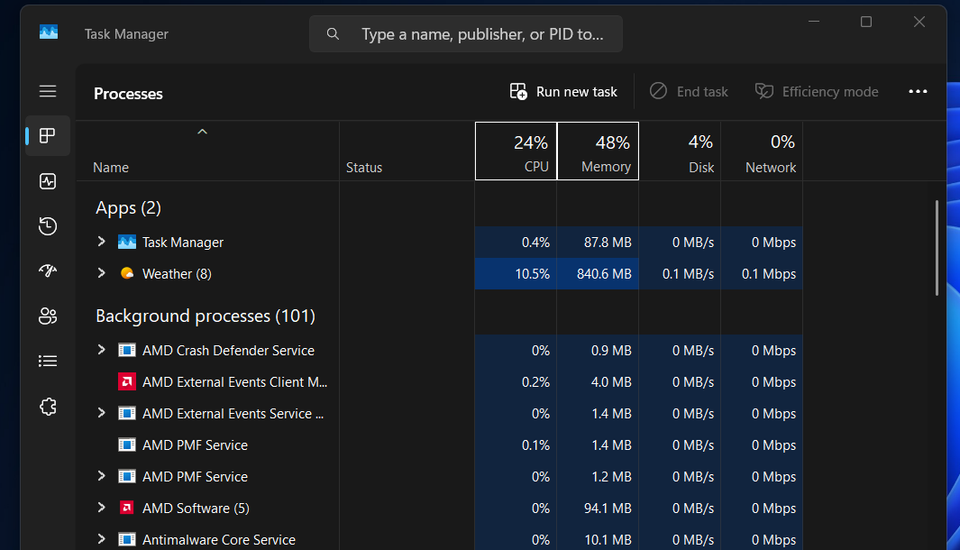Click Weather's 0.1 Mbps network cell
Screen dimensions: 960x550
(x=762, y=274)
